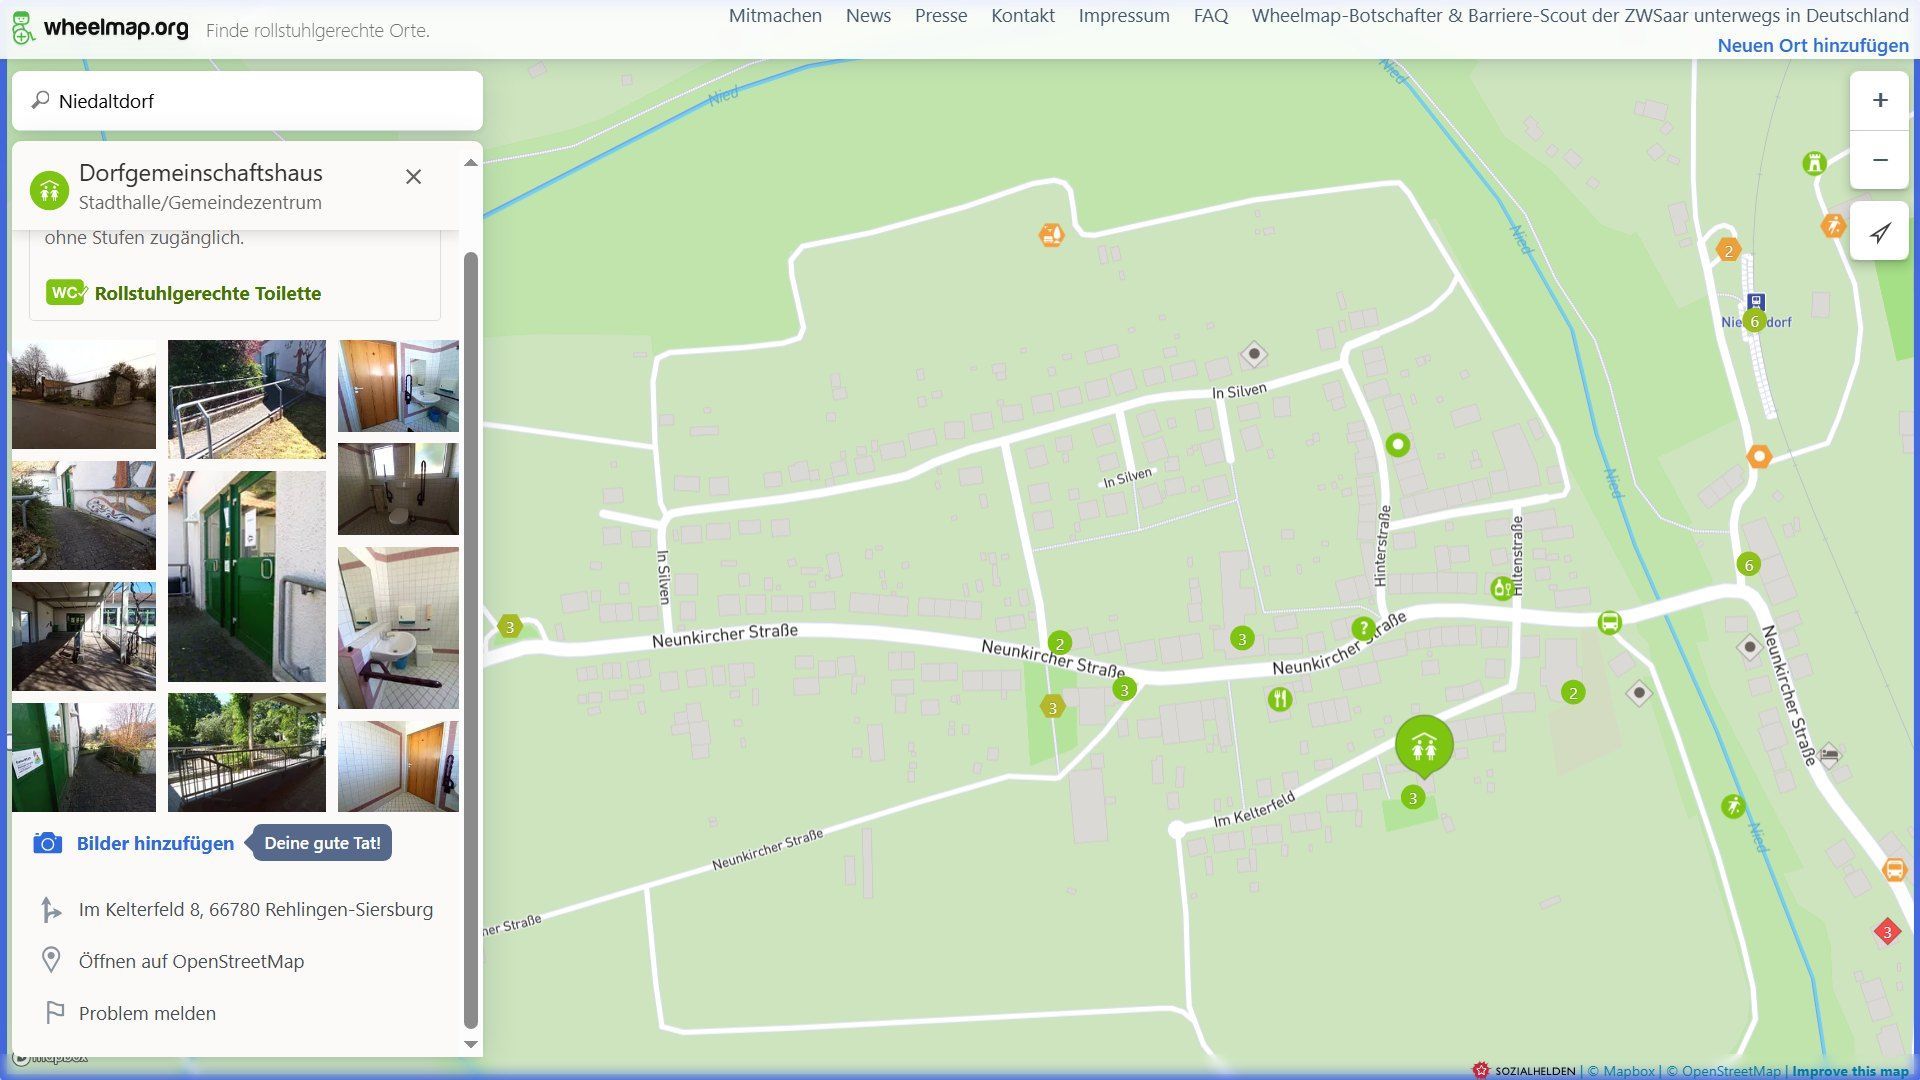The image size is (1920, 1080).
Task: Select the train station marker at Niedaltdorf
Action: [x=1756, y=302]
